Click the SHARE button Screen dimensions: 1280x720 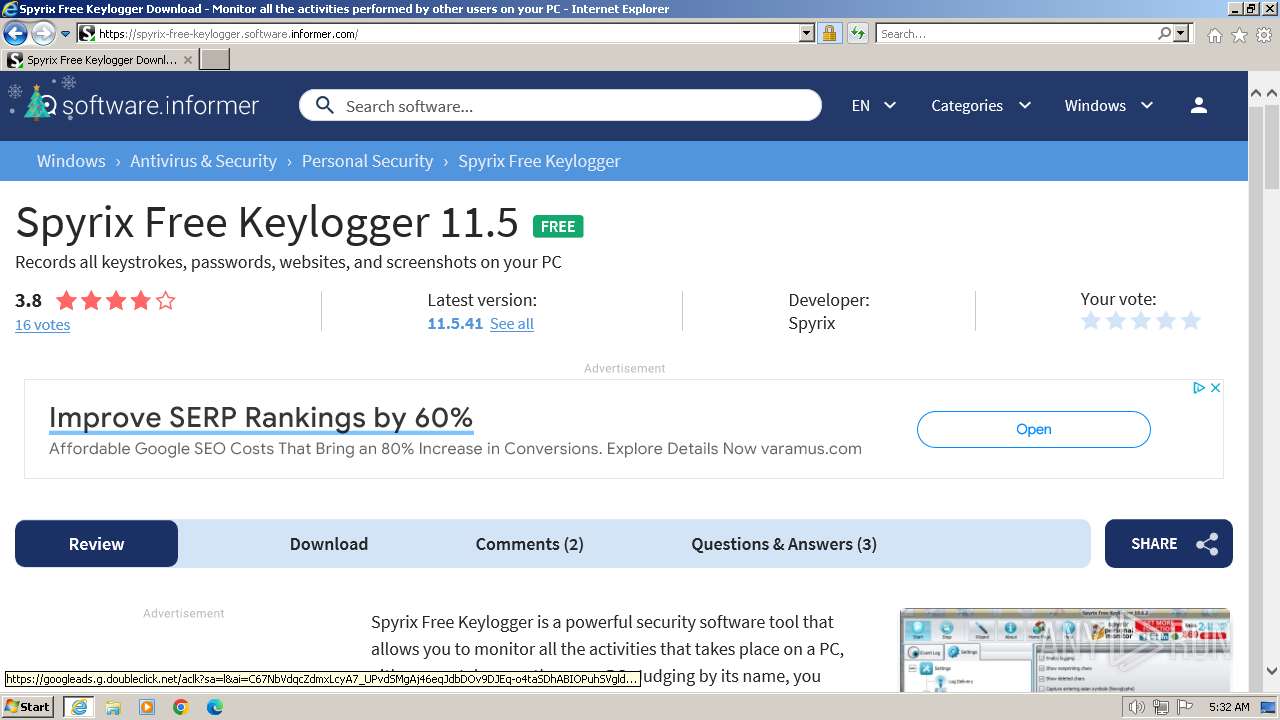coord(1169,544)
